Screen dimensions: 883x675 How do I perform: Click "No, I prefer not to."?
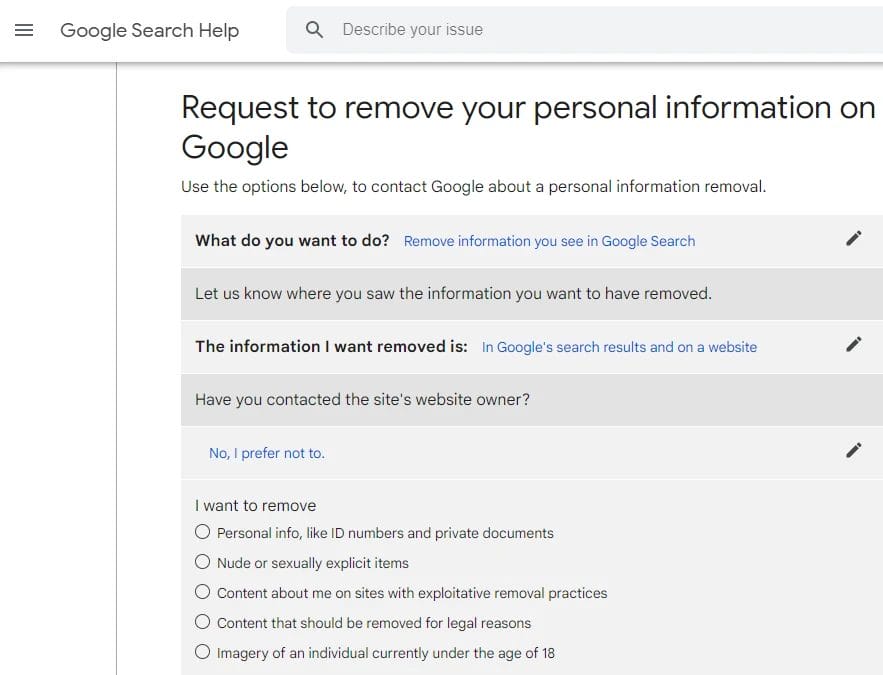coord(266,452)
